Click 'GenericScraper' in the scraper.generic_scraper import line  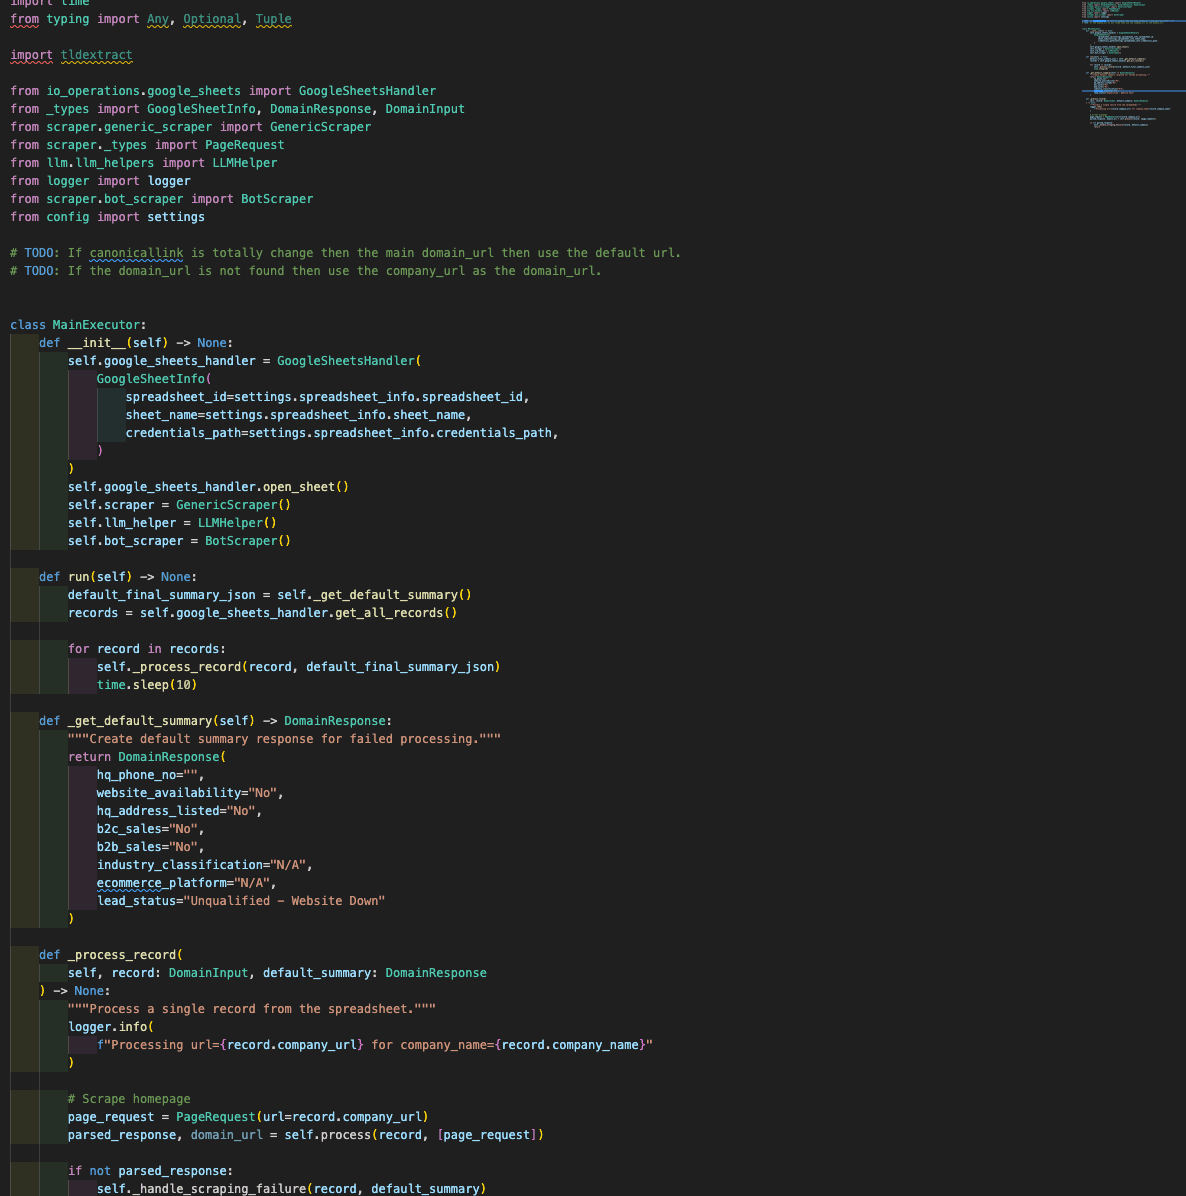pos(320,127)
